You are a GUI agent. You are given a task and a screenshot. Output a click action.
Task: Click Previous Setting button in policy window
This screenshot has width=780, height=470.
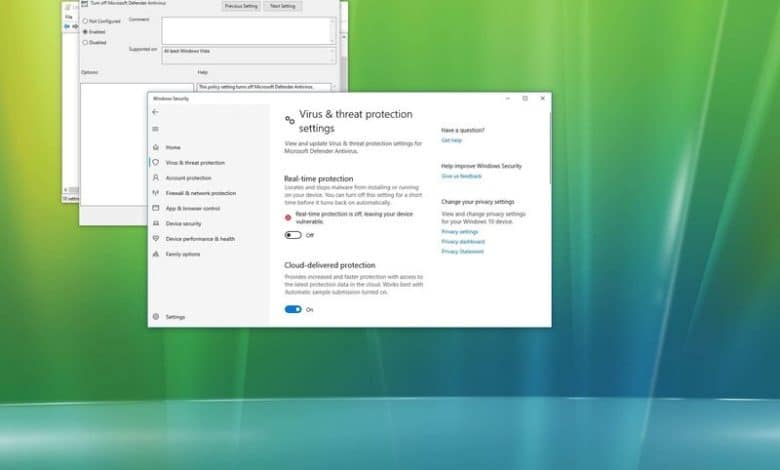click(241, 6)
